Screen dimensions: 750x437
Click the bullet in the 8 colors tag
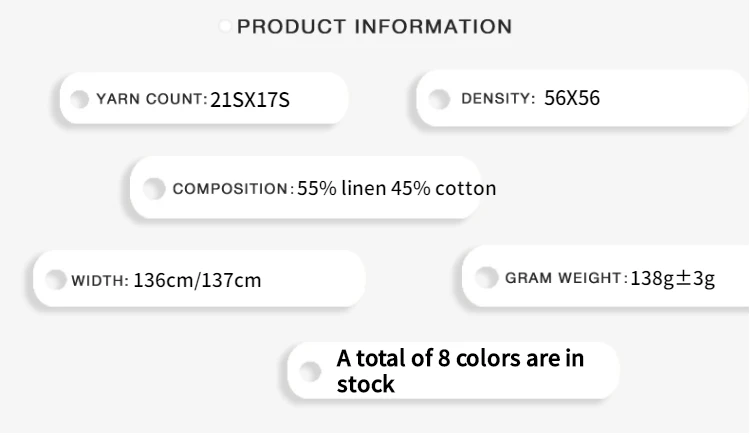click(311, 371)
